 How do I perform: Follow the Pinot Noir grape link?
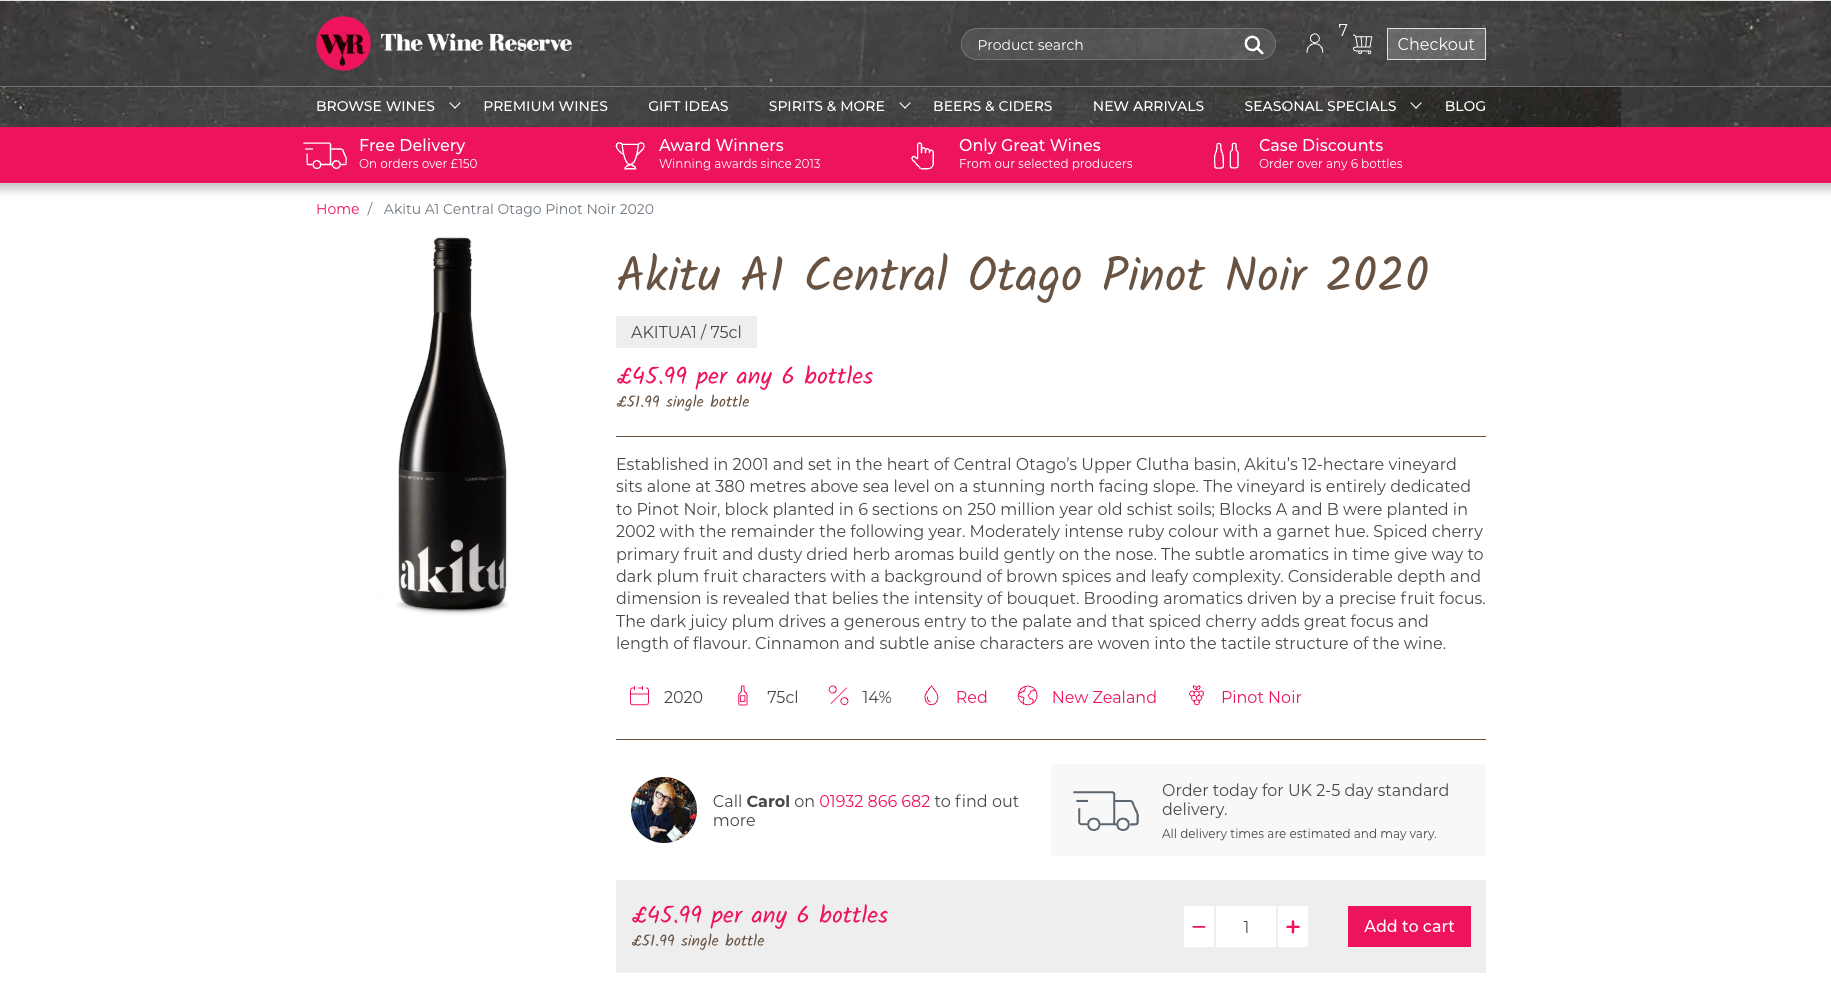click(x=1260, y=697)
